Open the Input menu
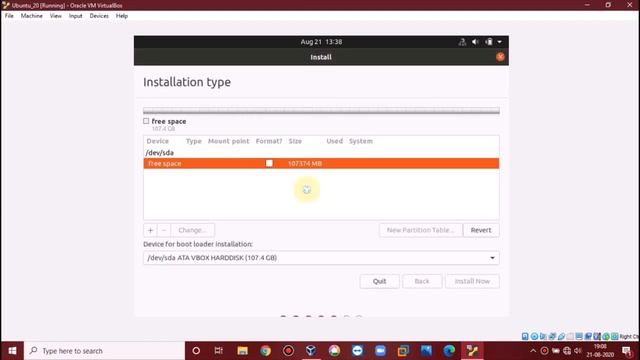Screen dimensions: 640x360 tap(76, 16)
